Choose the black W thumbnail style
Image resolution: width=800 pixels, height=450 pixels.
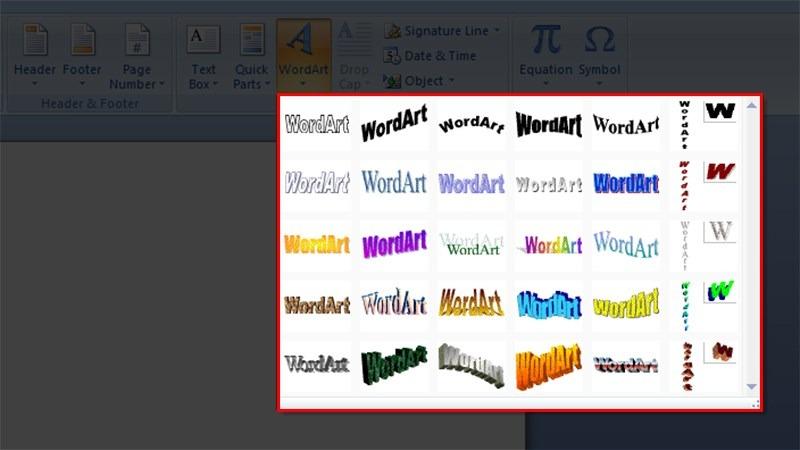720,111
